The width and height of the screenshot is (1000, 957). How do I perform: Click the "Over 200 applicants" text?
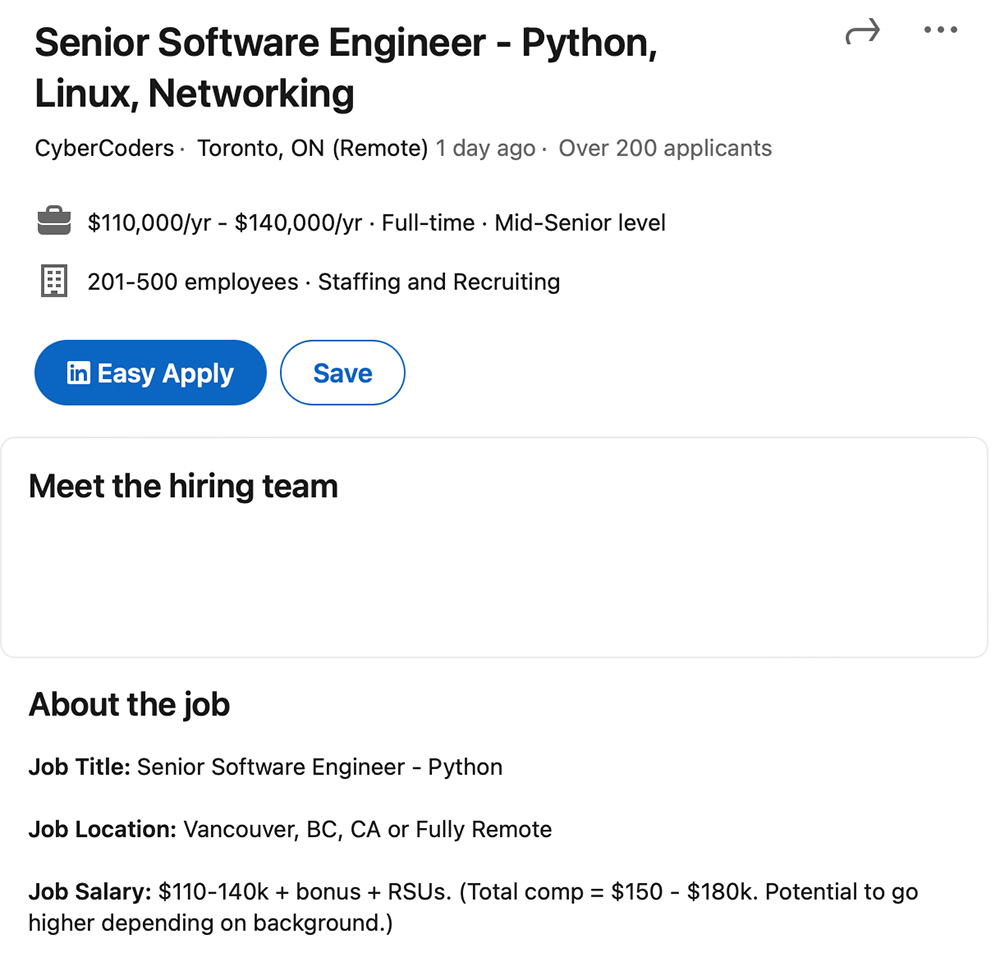(665, 148)
